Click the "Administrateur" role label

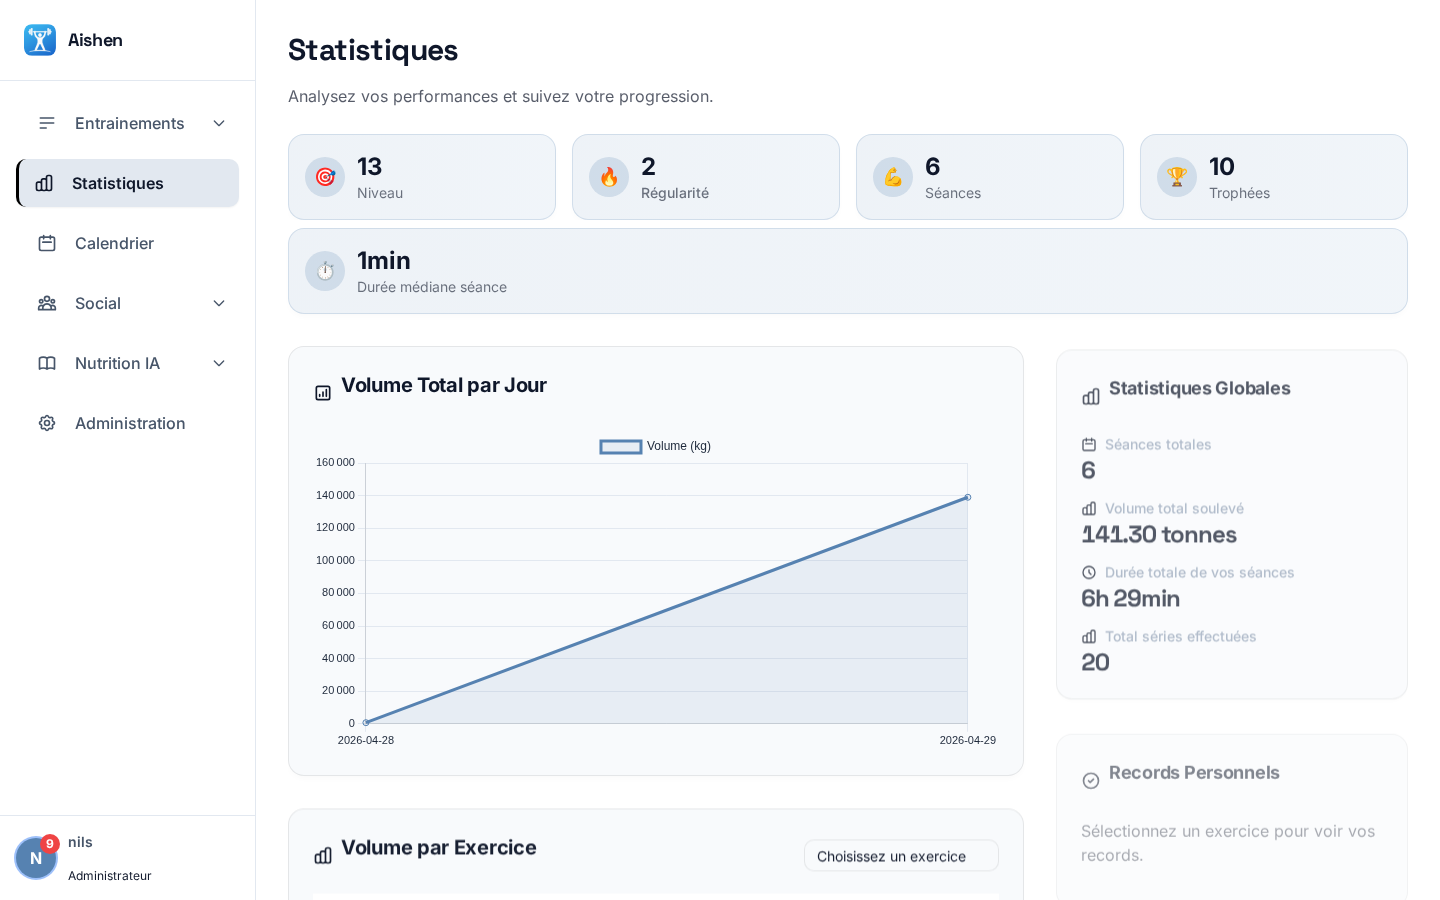[110, 876]
